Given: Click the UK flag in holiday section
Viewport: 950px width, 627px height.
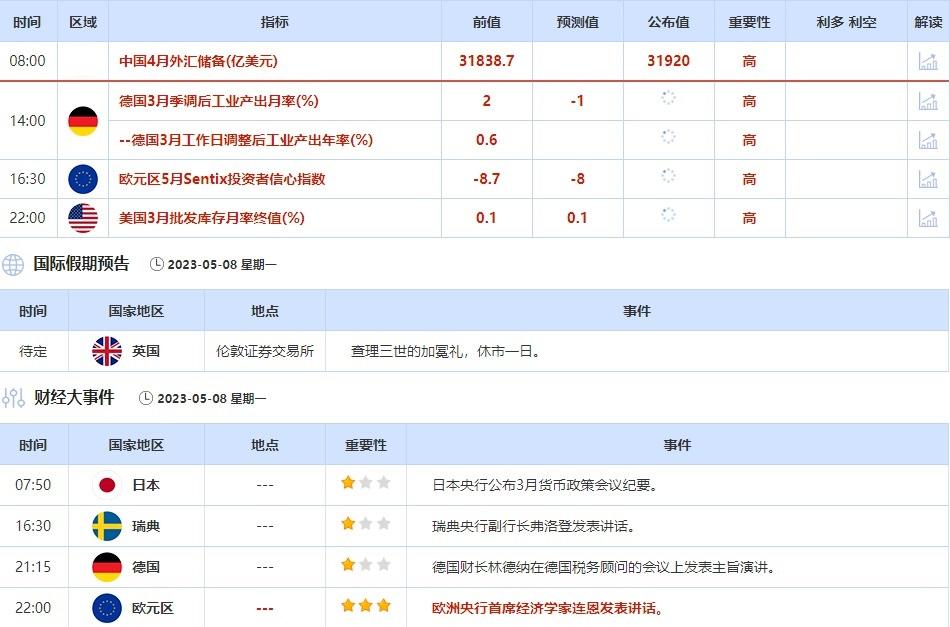Looking at the screenshot, I should 107,351.
